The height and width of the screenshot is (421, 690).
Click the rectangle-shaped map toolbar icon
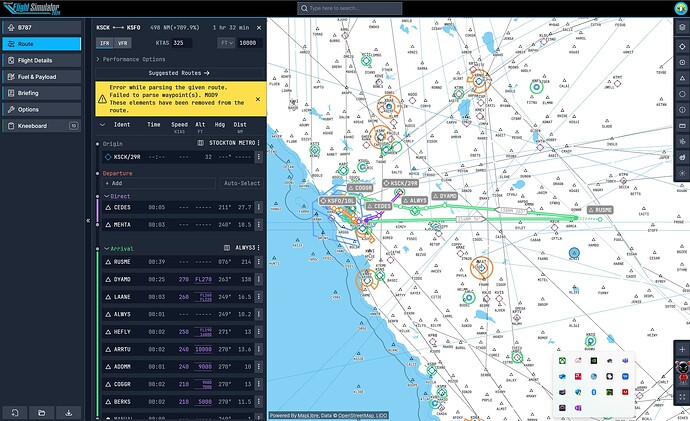(x=682, y=126)
